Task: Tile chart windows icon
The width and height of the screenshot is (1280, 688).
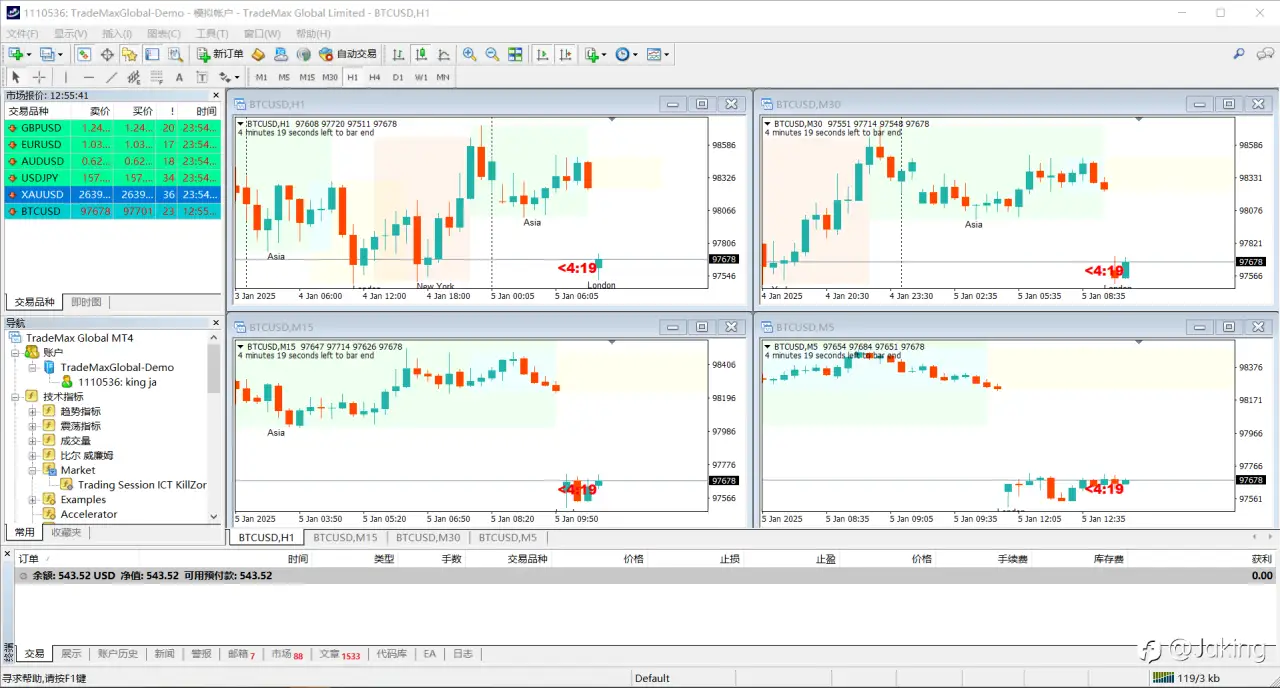Action: (x=515, y=54)
